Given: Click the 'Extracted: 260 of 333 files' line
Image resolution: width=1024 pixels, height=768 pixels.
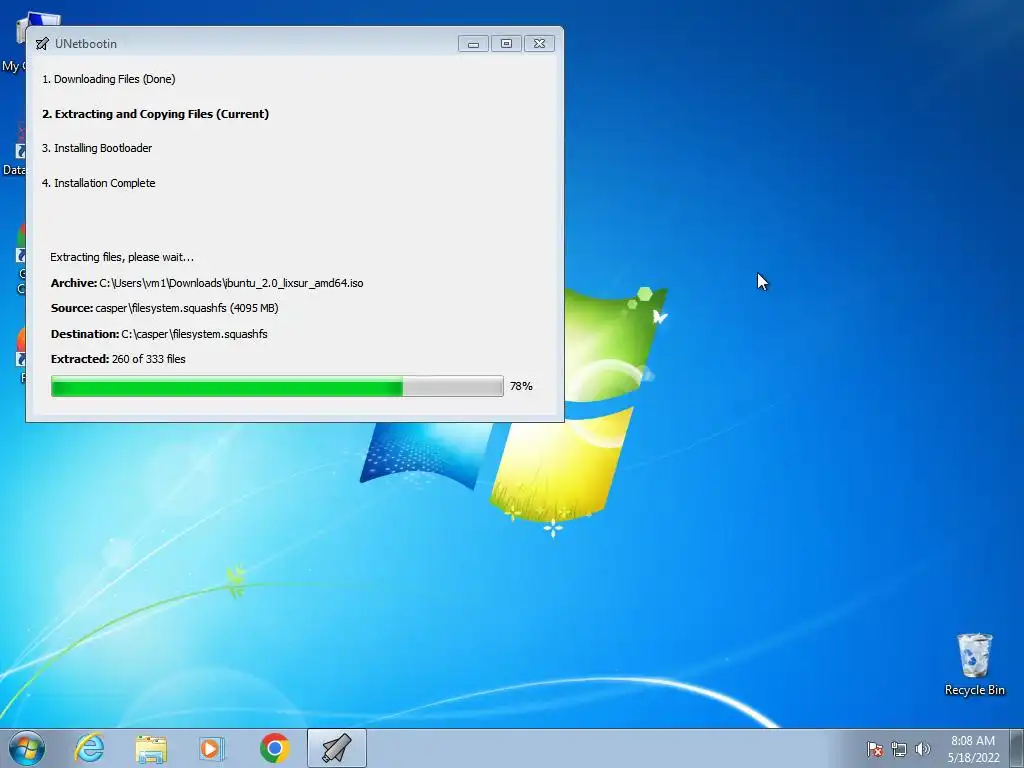Looking at the screenshot, I should [x=118, y=359].
